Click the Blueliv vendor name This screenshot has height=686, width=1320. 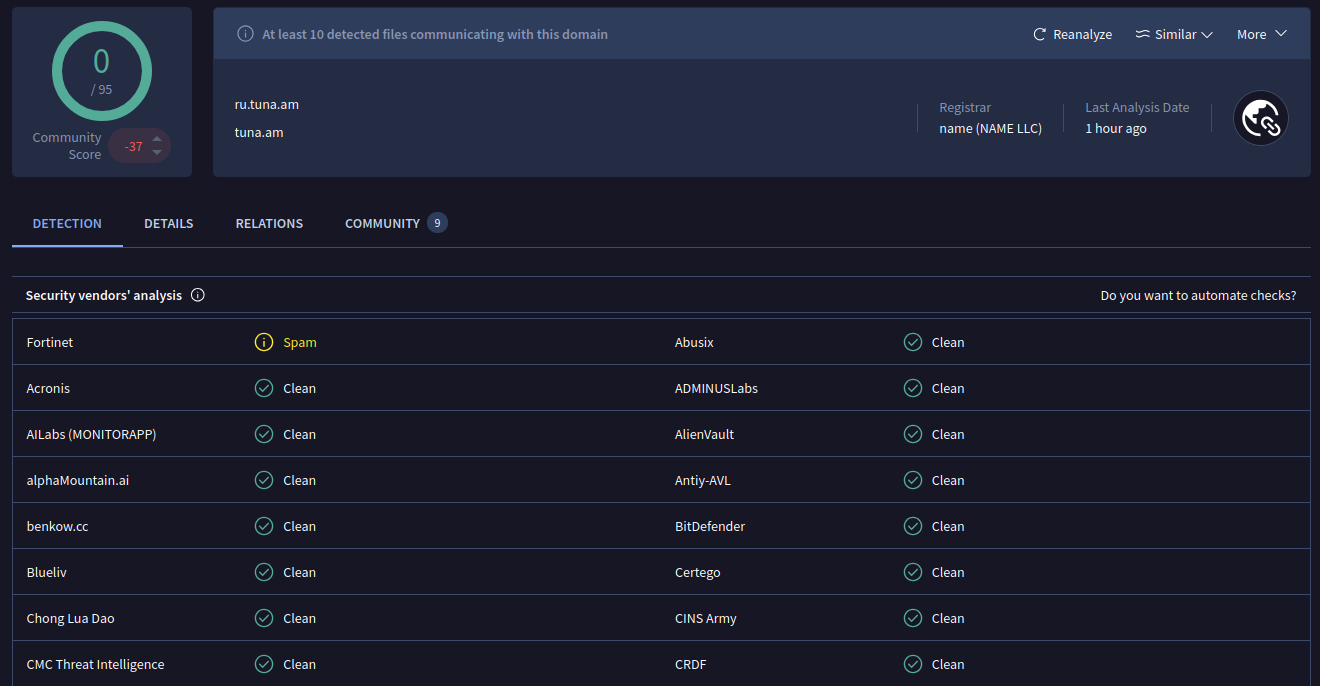pos(47,572)
